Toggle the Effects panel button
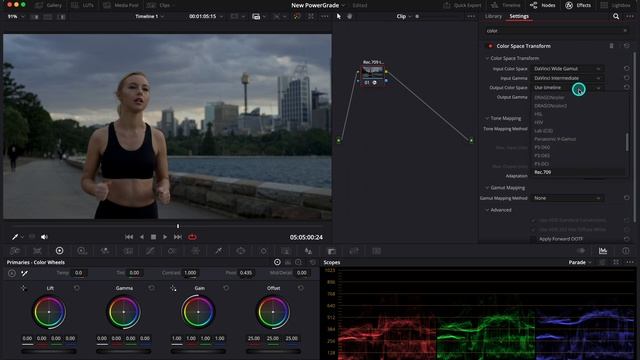The height and width of the screenshot is (360, 640). pos(578,5)
